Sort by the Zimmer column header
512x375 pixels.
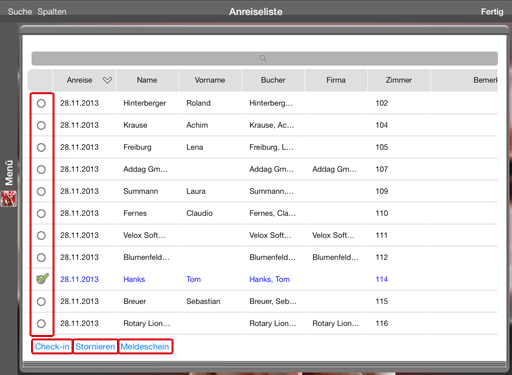399,80
